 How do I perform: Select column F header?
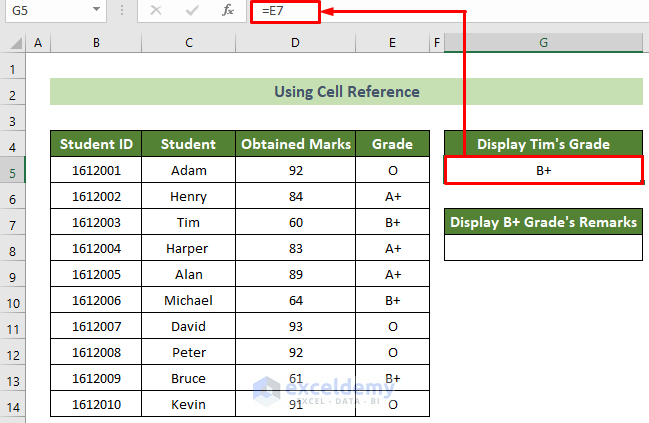(x=437, y=43)
